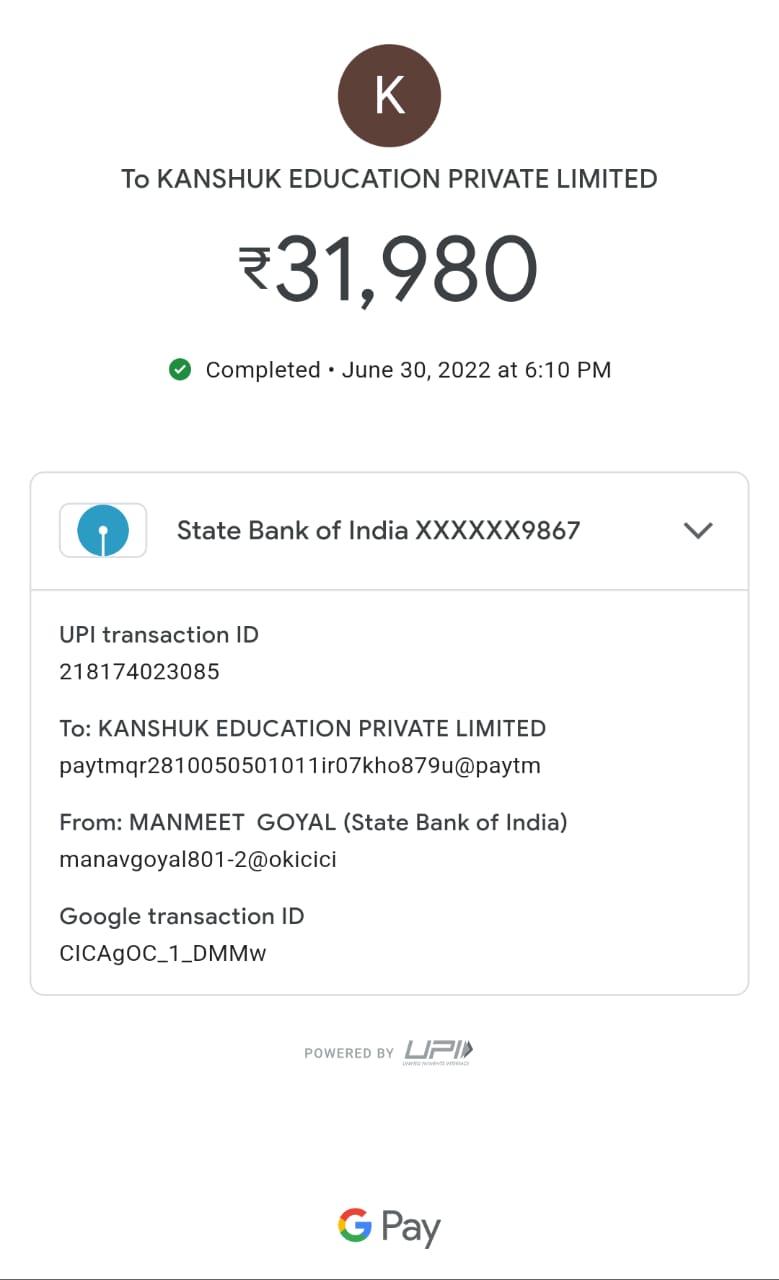Collapse the bank account details chevron
This screenshot has height=1280, width=779.
pyautogui.click(x=697, y=530)
